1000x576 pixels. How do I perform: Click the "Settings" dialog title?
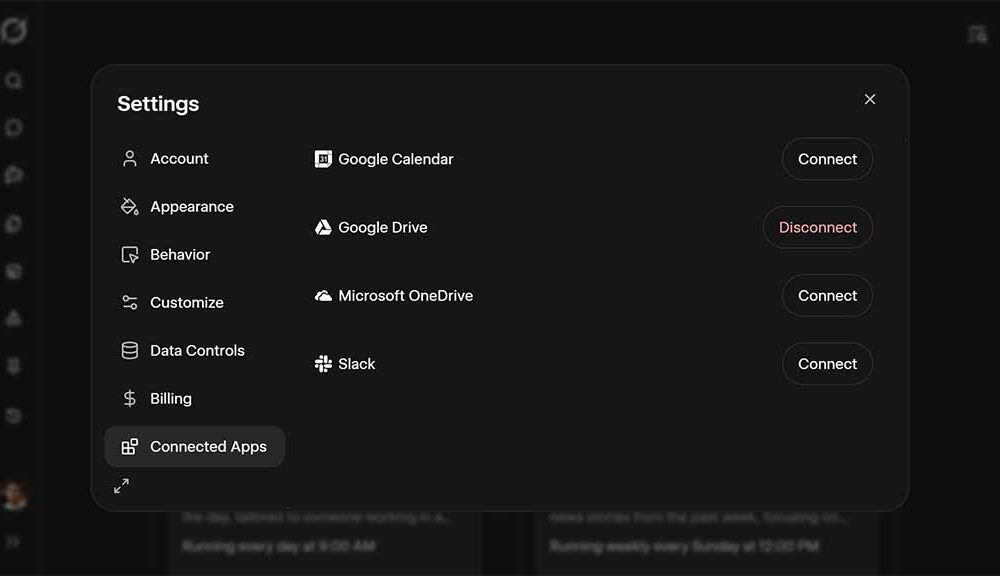point(158,103)
